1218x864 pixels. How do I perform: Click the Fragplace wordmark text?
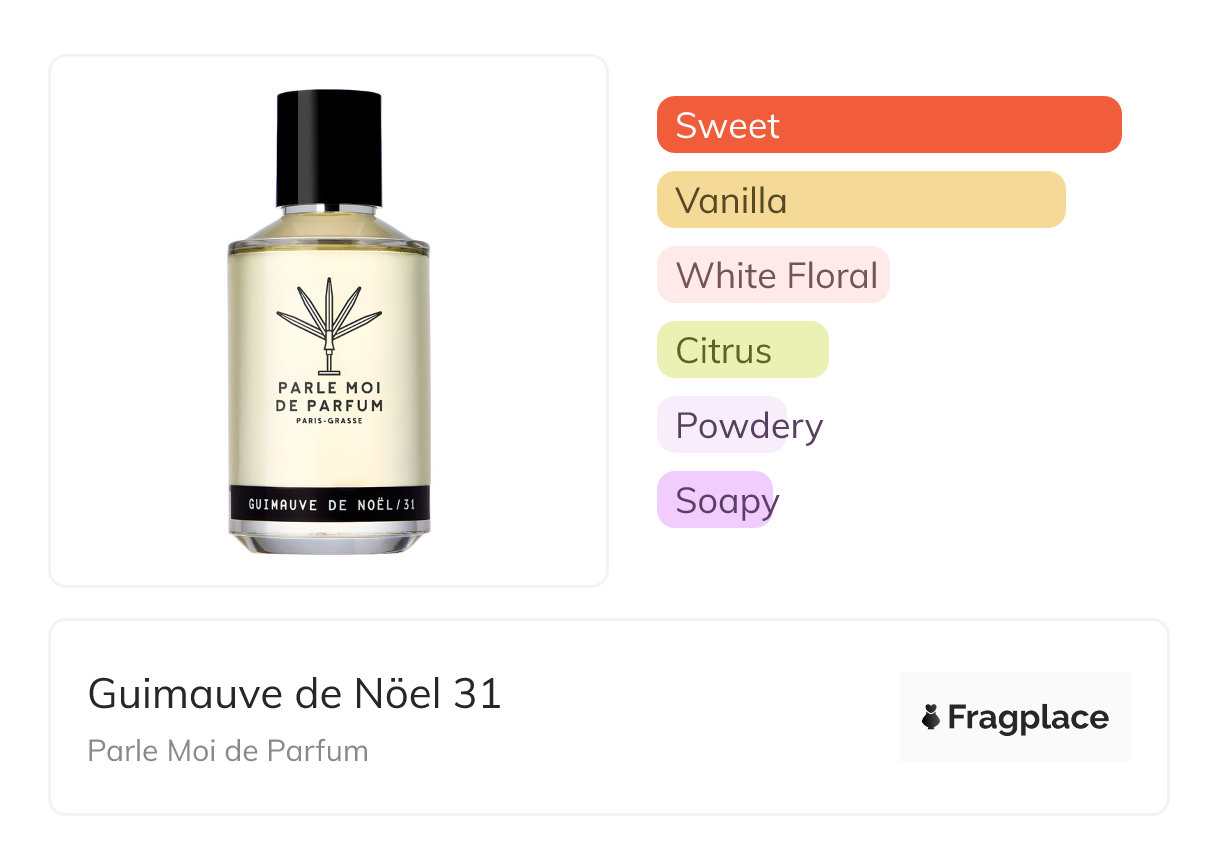(1028, 718)
